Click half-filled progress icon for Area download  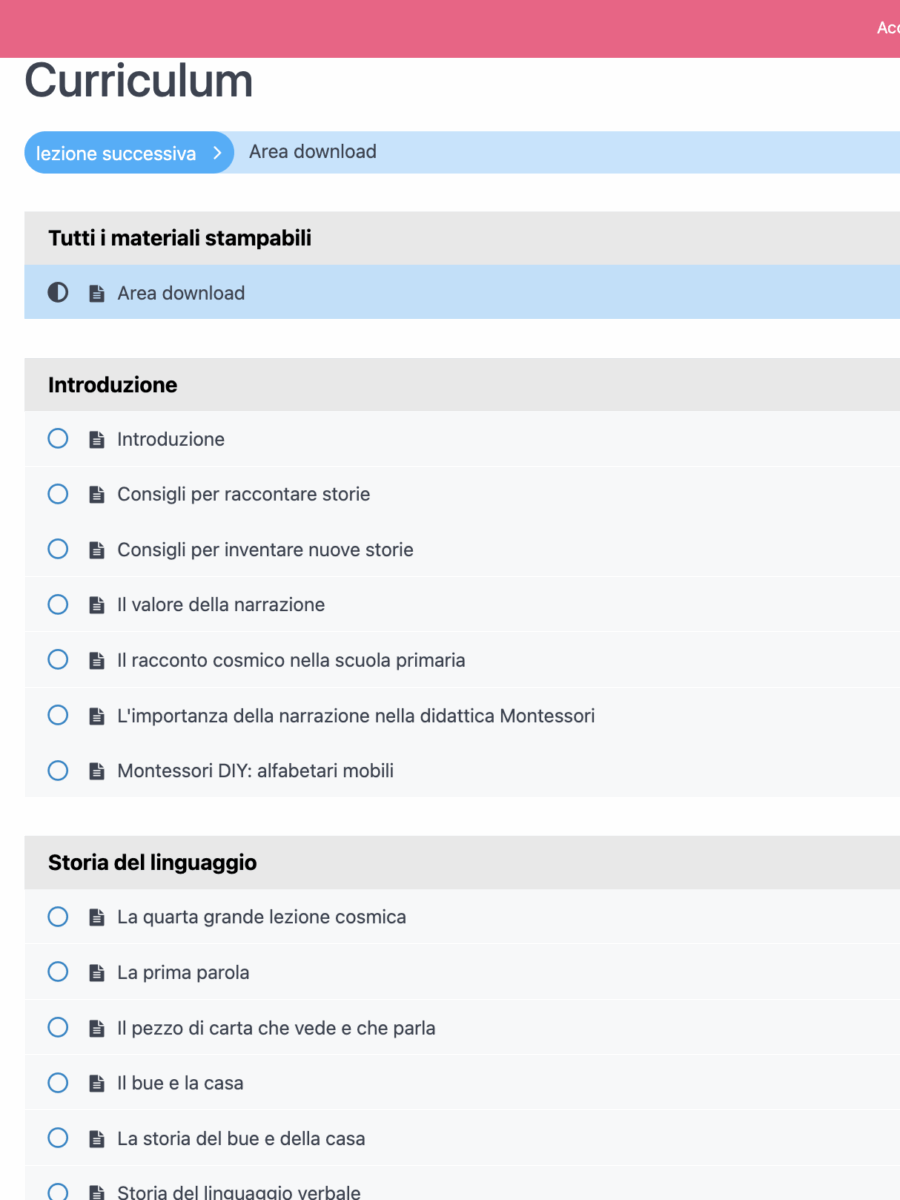coord(58,293)
